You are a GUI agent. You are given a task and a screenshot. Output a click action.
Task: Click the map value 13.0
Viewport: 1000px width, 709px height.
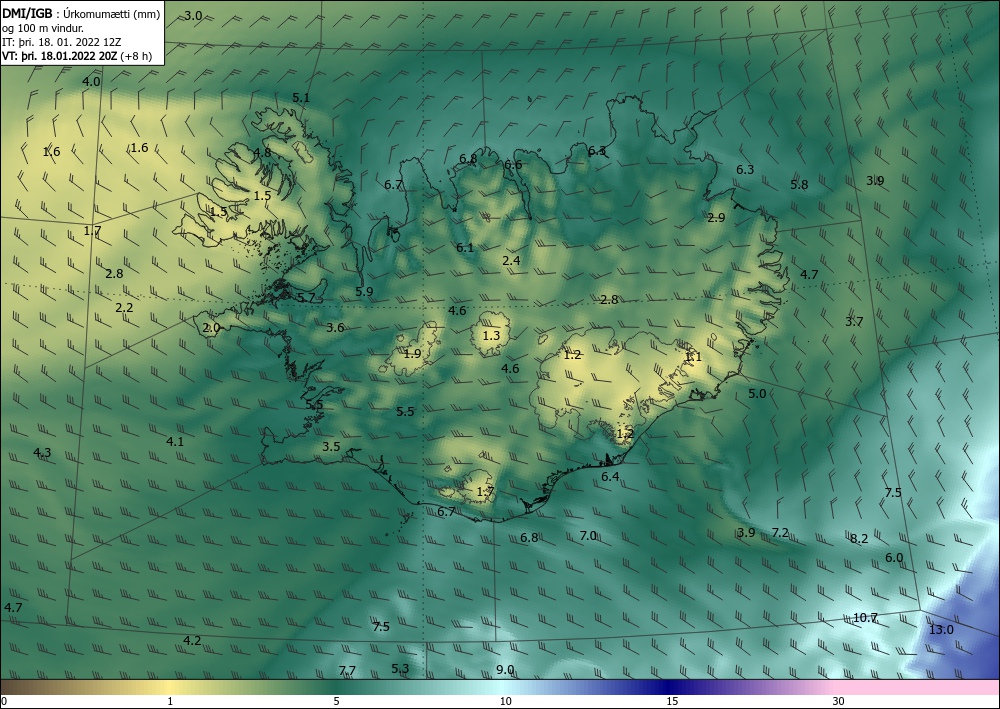click(x=941, y=630)
